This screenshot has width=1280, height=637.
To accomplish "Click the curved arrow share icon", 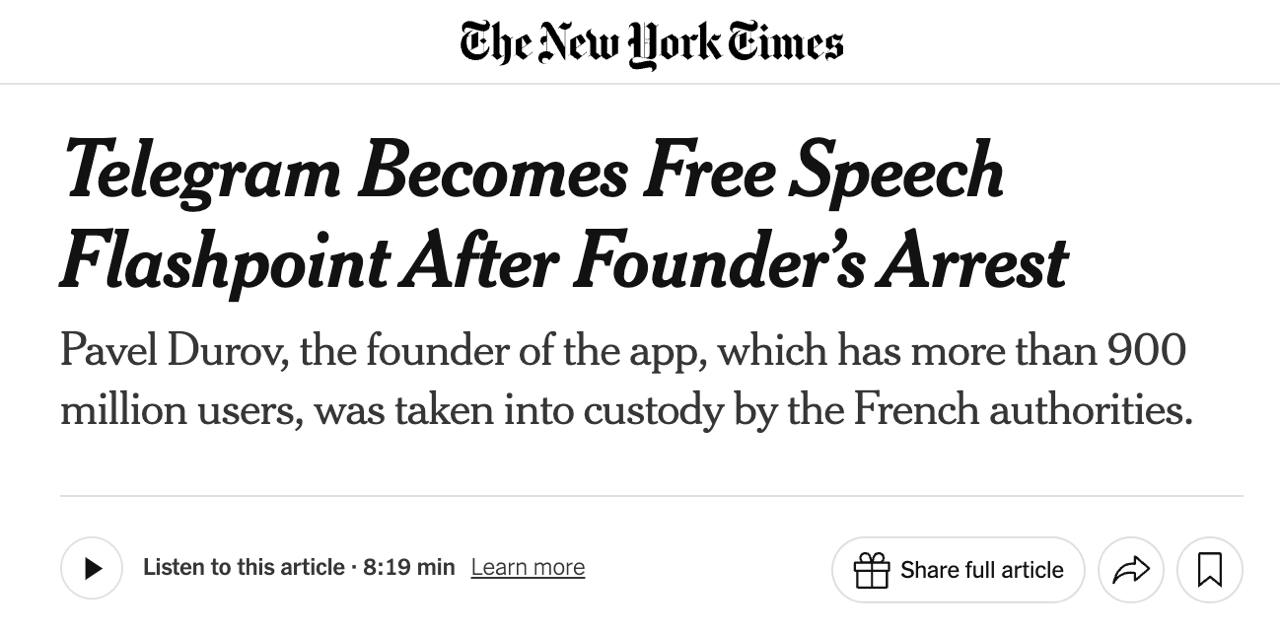I will pyautogui.click(x=1130, y=570).
